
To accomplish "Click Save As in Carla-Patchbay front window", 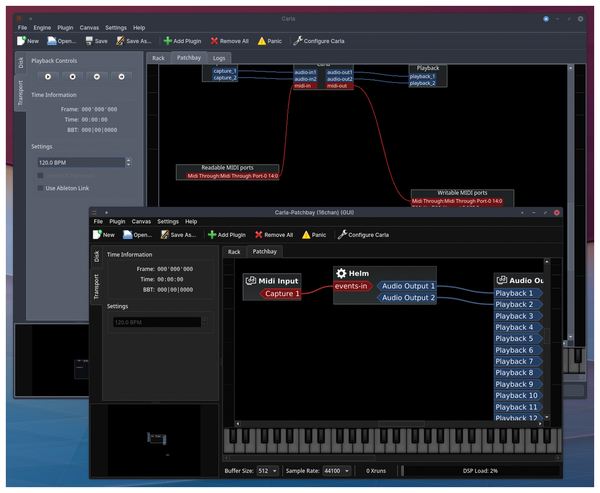I will click(178, 235).
